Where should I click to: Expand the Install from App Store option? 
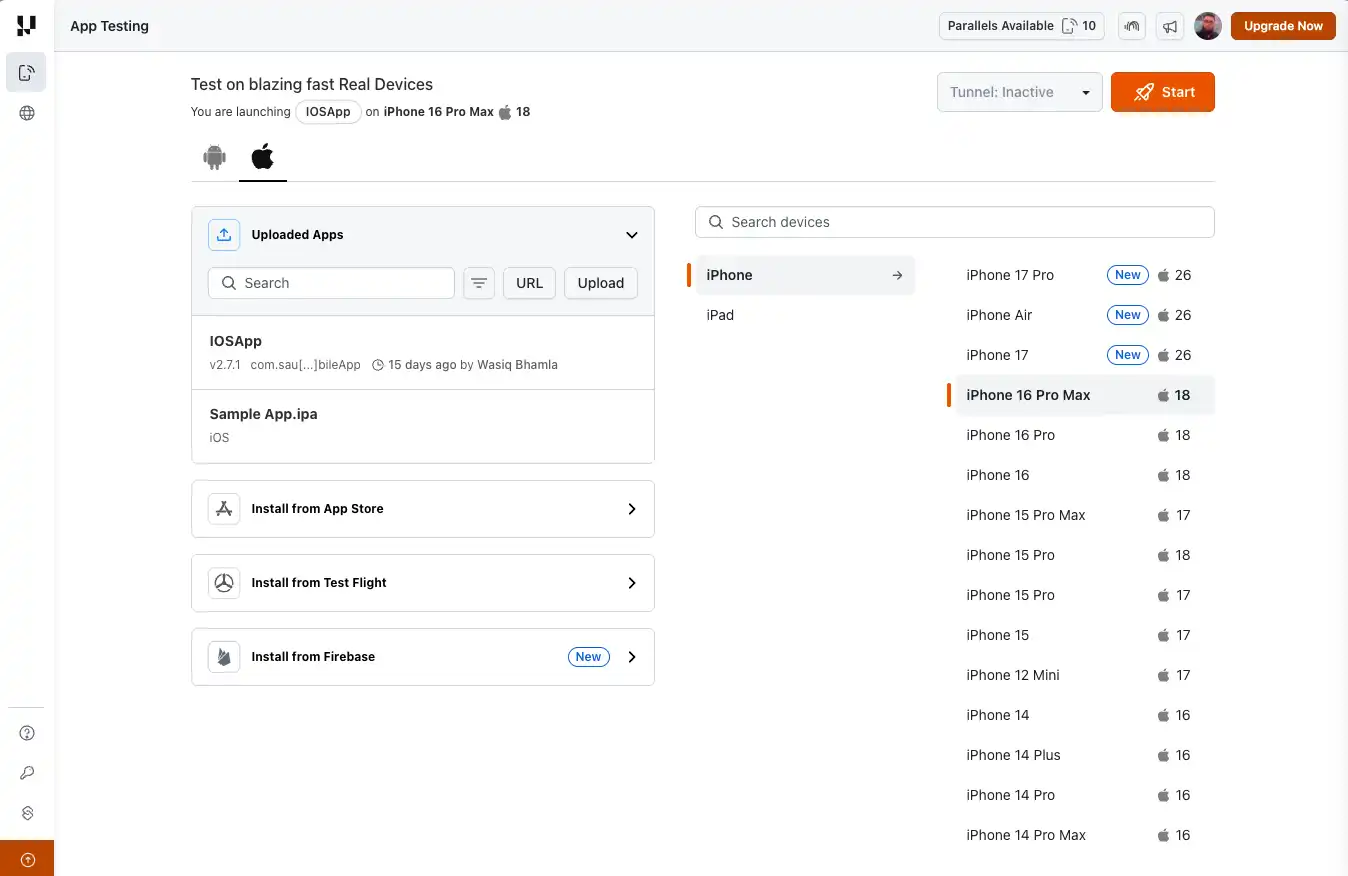click(631, 509)
